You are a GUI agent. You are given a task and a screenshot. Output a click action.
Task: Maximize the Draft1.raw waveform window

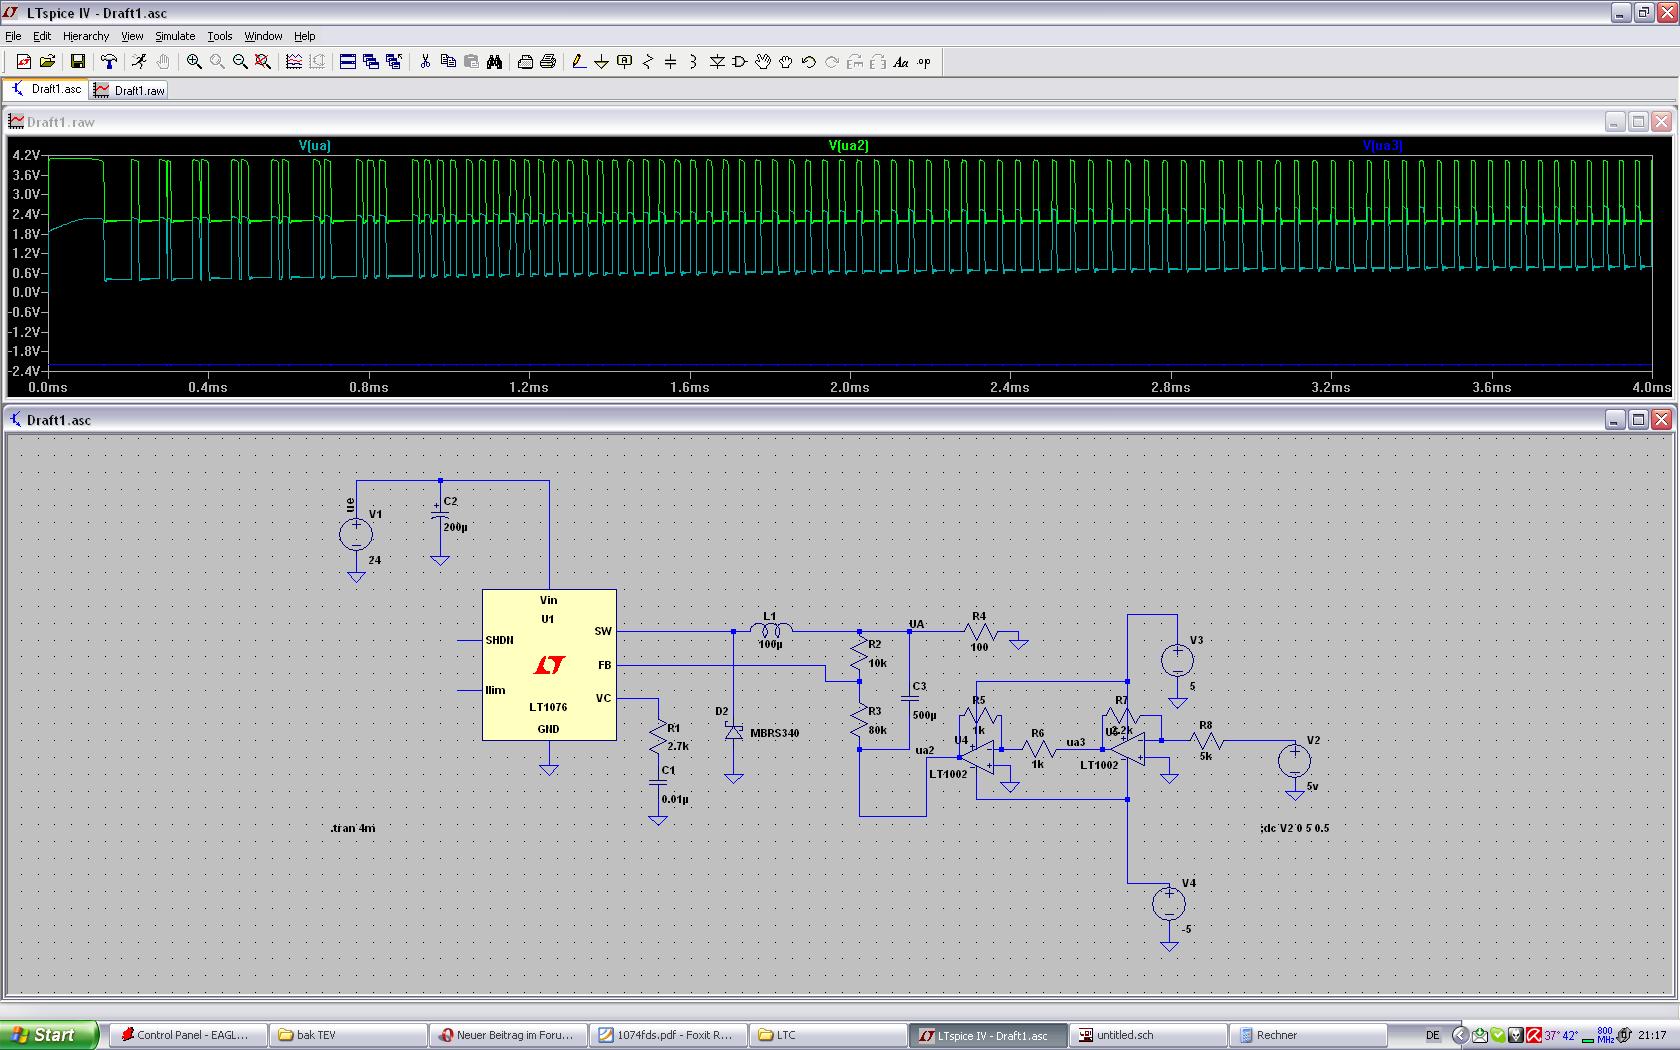pyautogui.click(x=1638, y=122)
